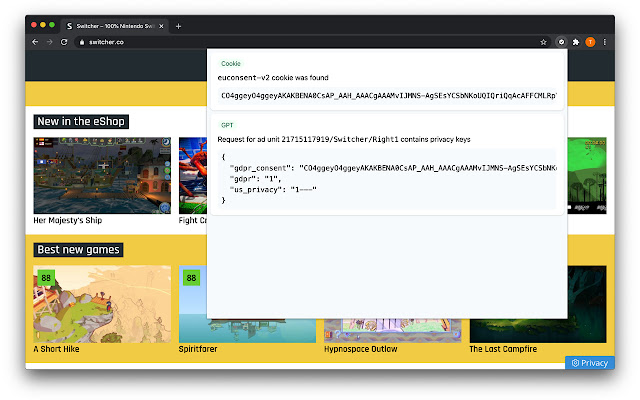Close the Switcher browser tab
The width and height of the screenshot is (640, 400).
(x=161, y=26)
